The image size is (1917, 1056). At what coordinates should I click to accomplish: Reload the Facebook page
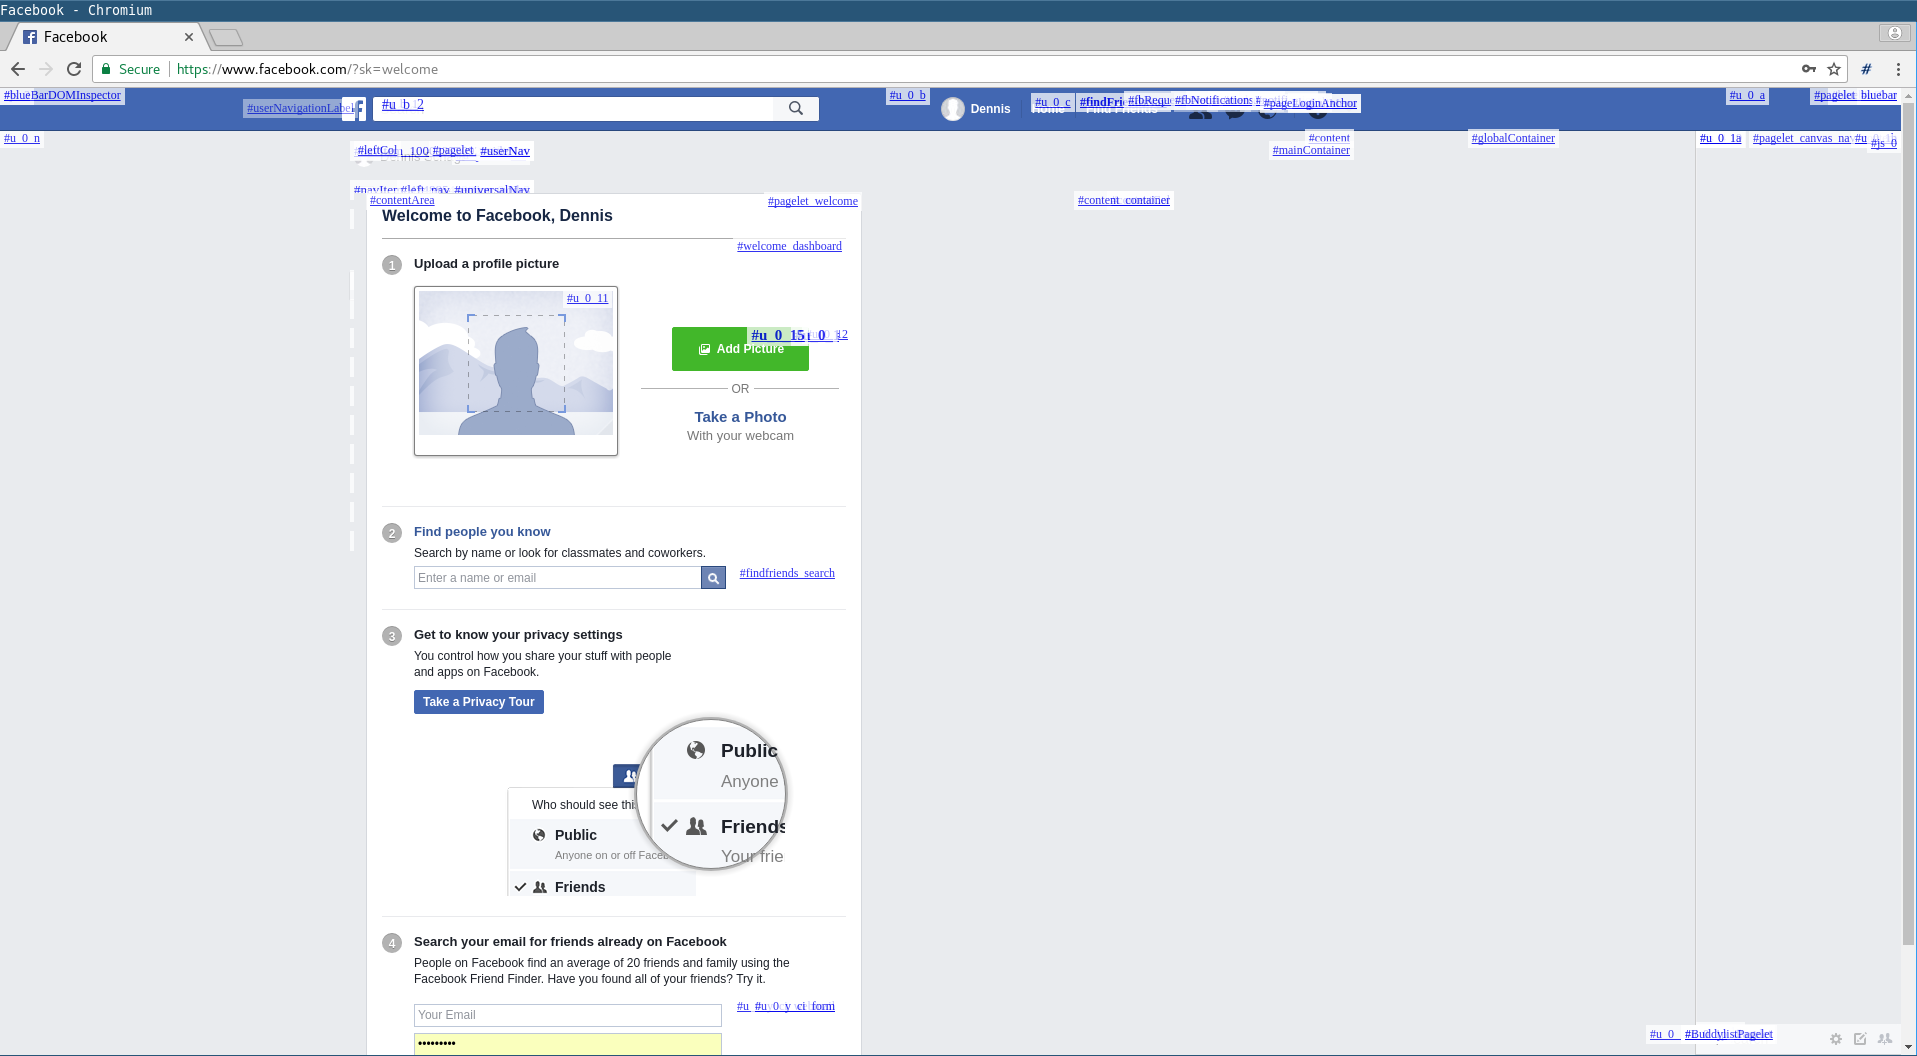[74, 69]
